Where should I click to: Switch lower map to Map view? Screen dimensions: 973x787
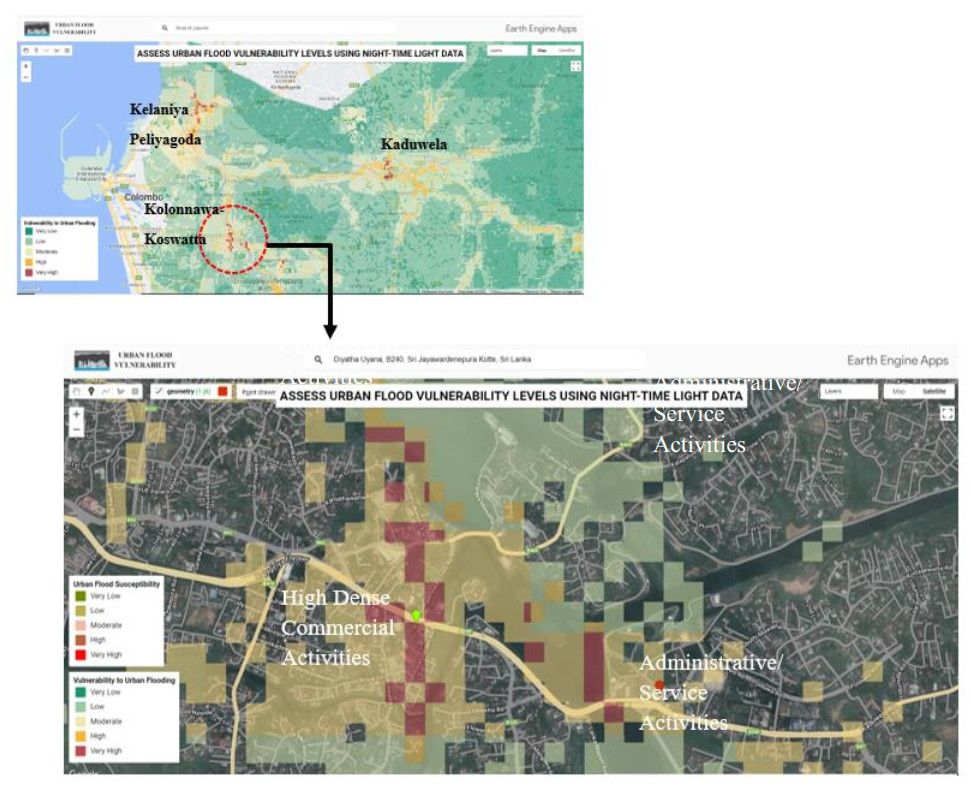coord(898,392)
